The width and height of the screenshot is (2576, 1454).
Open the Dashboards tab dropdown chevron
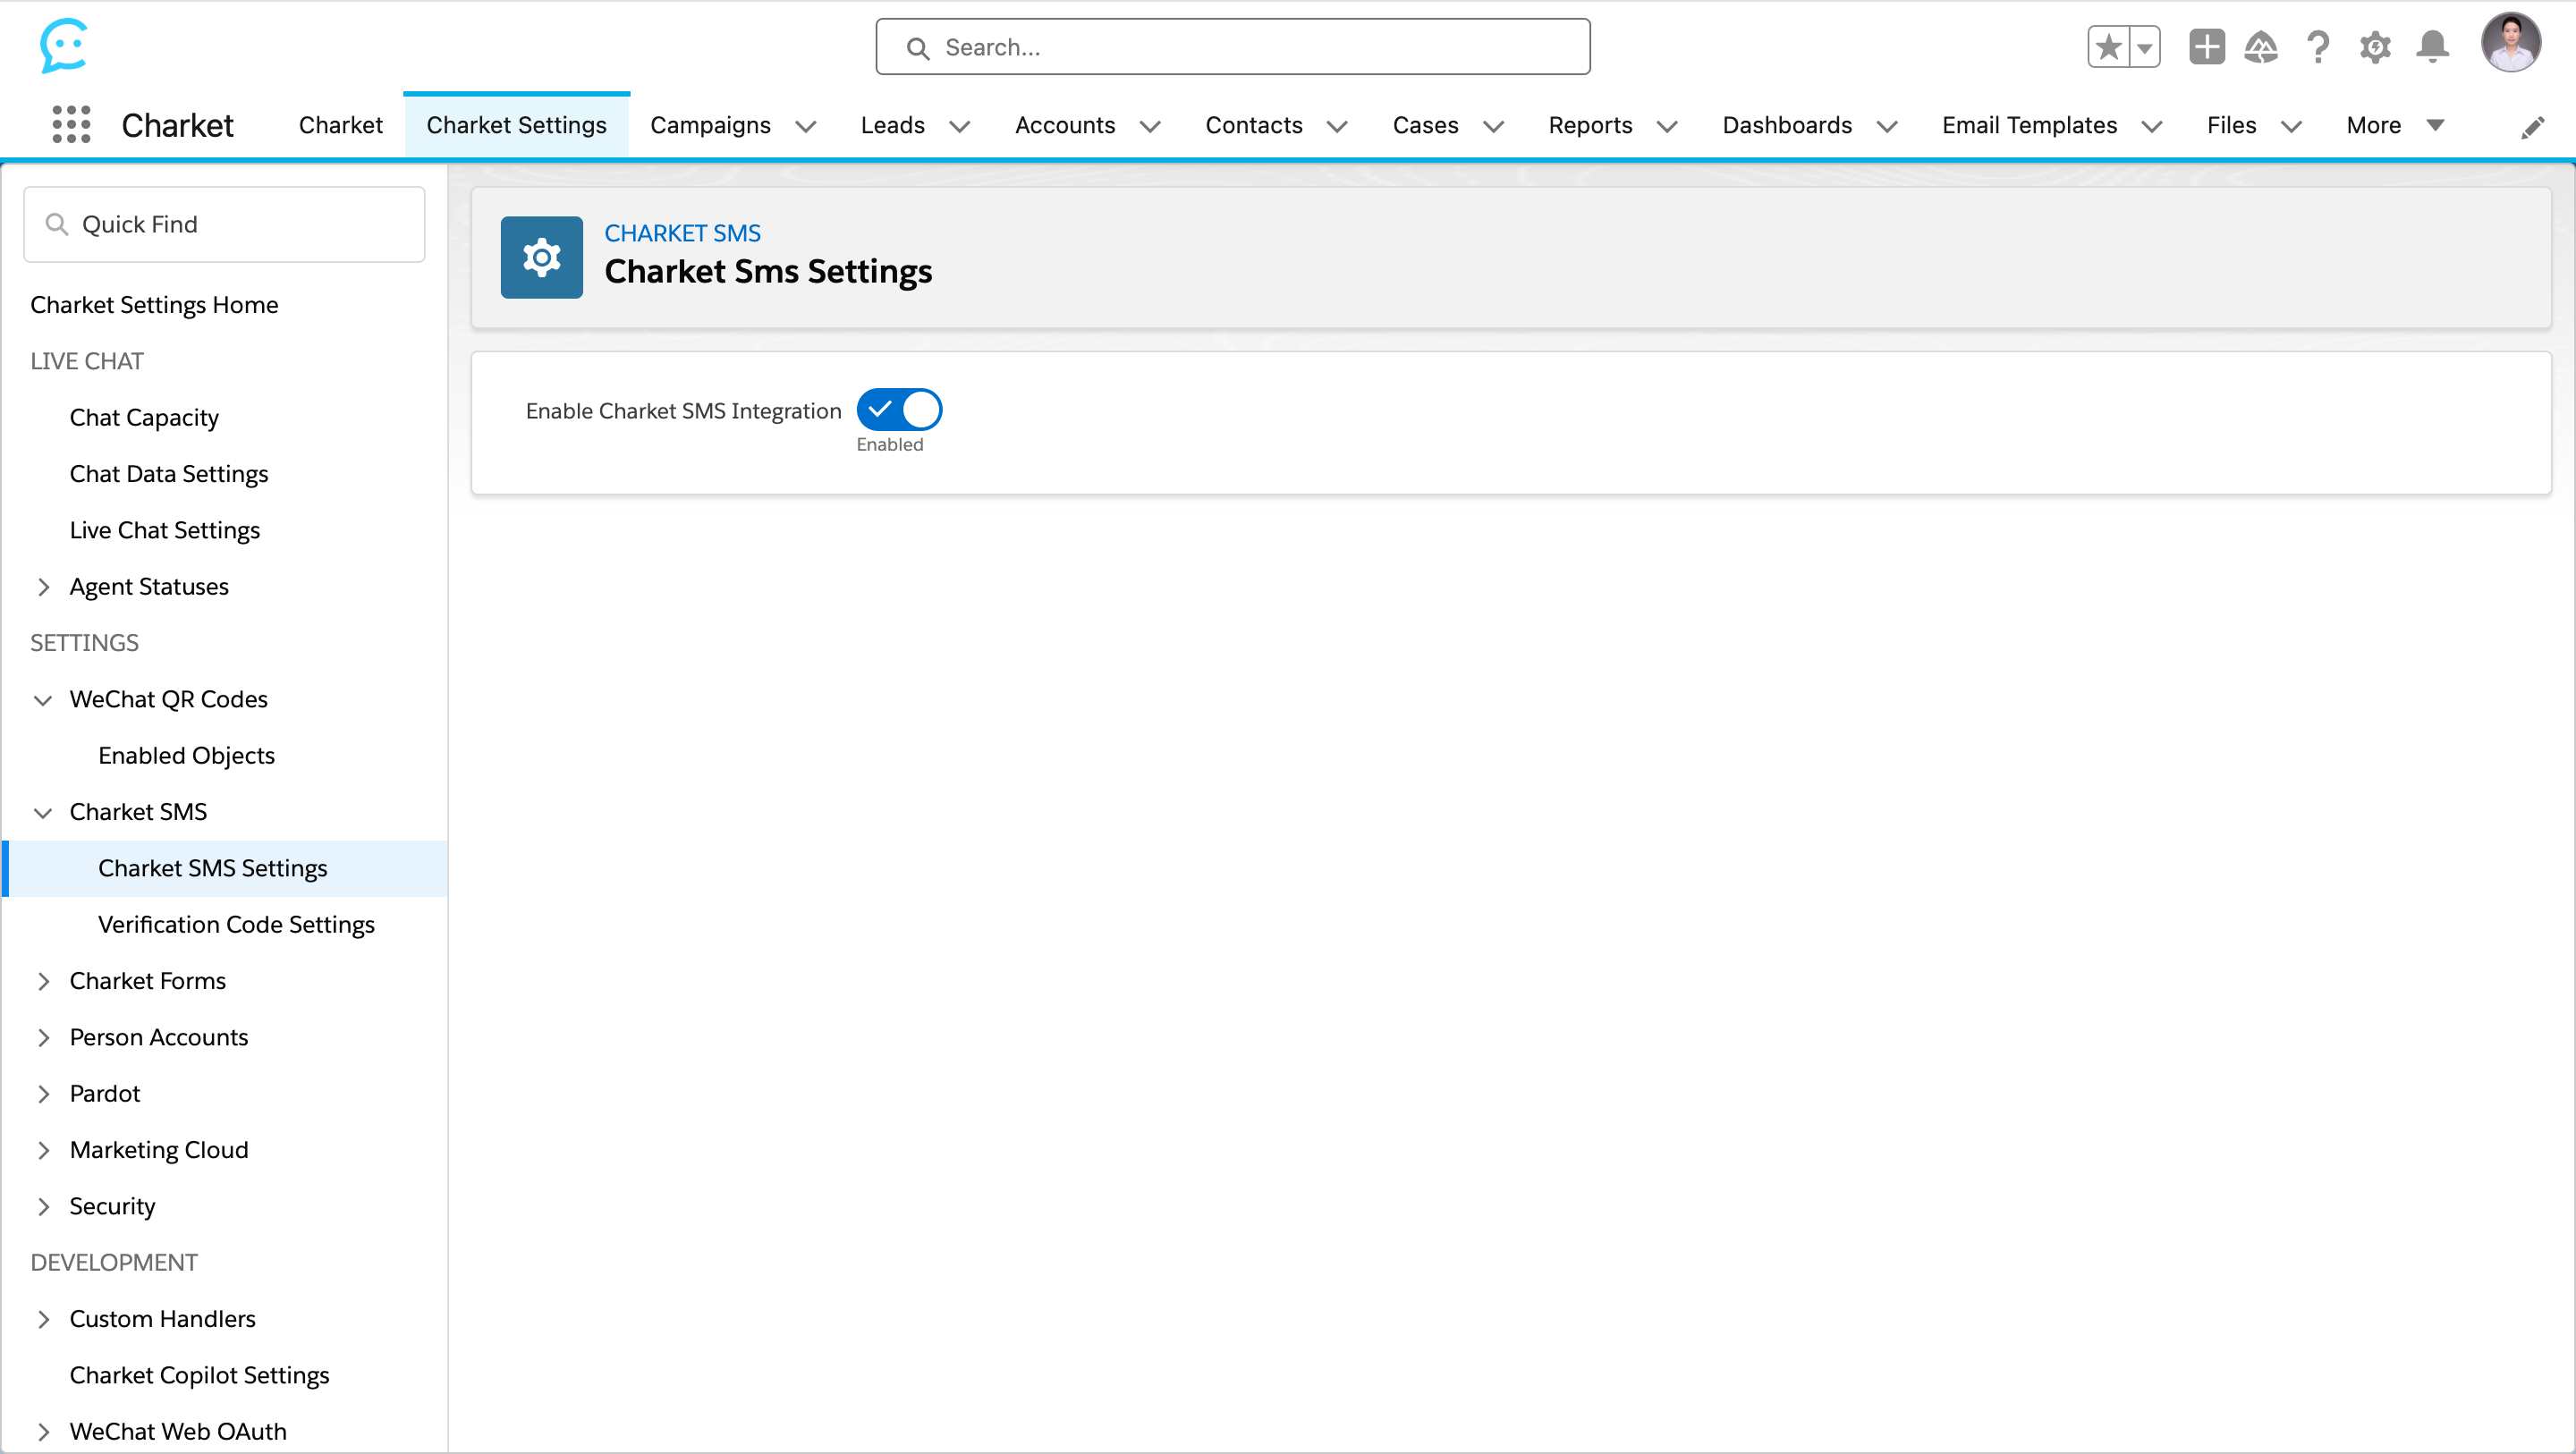coord(1887,126)
